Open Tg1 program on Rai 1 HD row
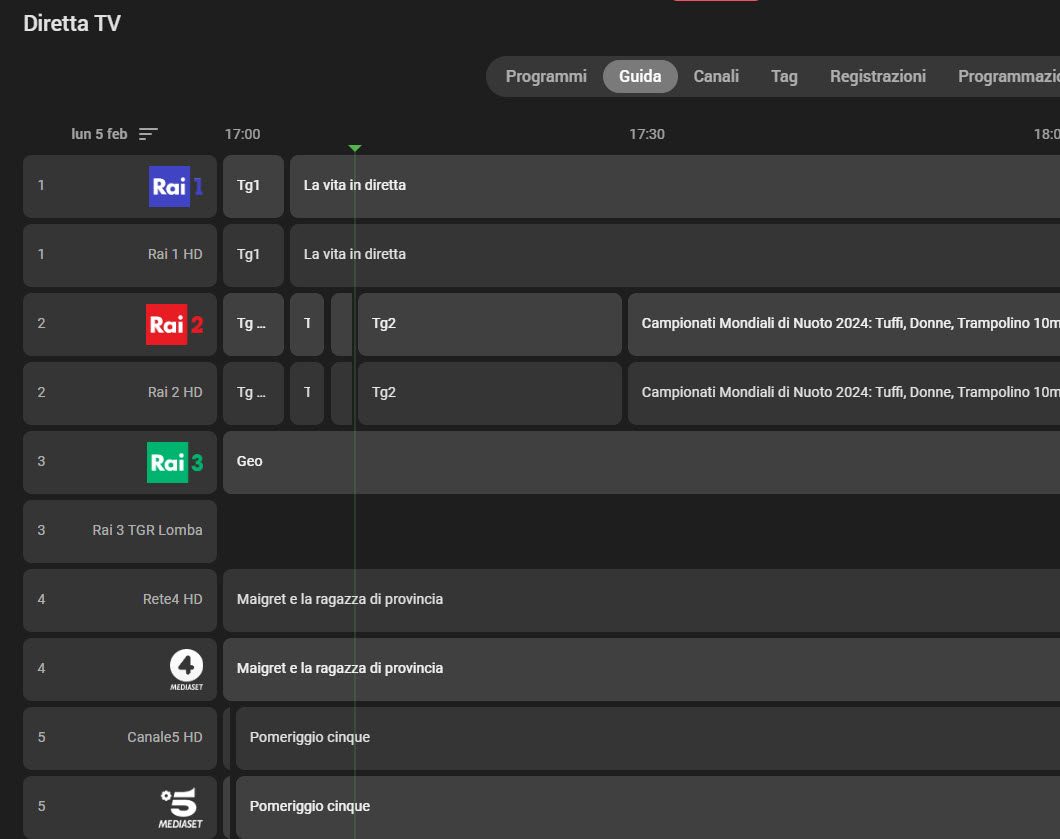 254,255
